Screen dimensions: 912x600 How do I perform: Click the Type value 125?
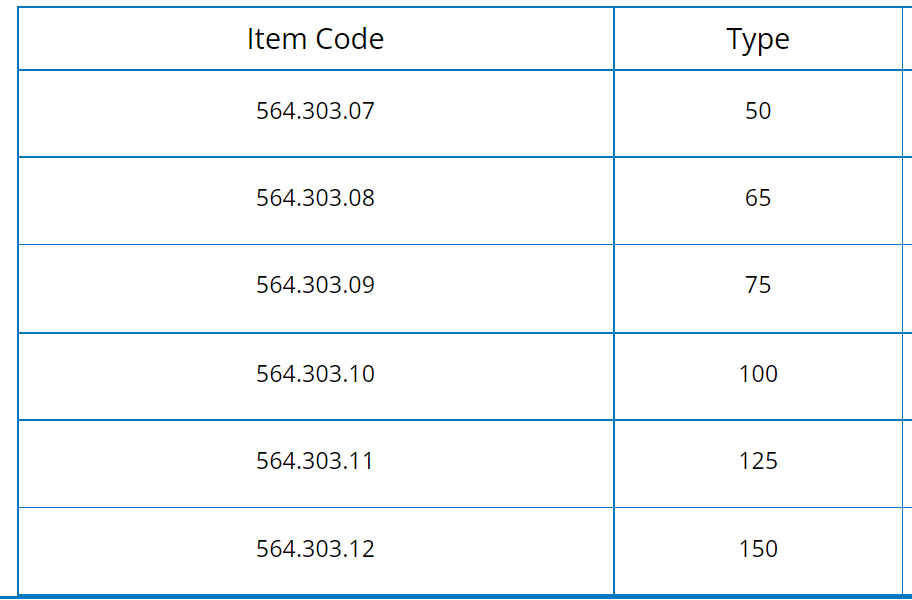[758, 461]
